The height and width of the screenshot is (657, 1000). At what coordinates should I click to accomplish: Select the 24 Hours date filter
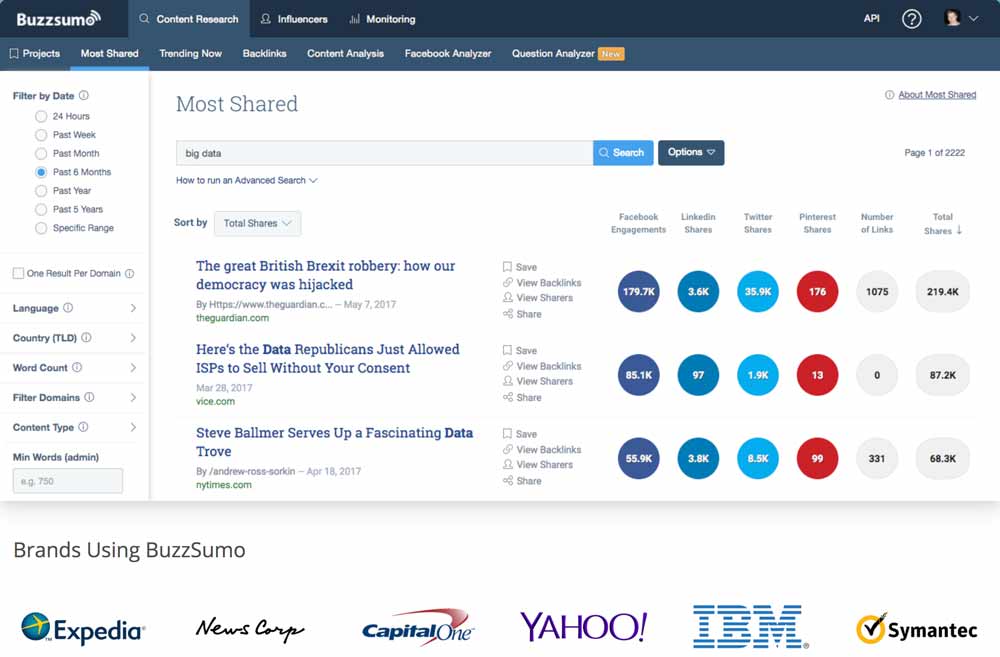click(x=41, y=116)
